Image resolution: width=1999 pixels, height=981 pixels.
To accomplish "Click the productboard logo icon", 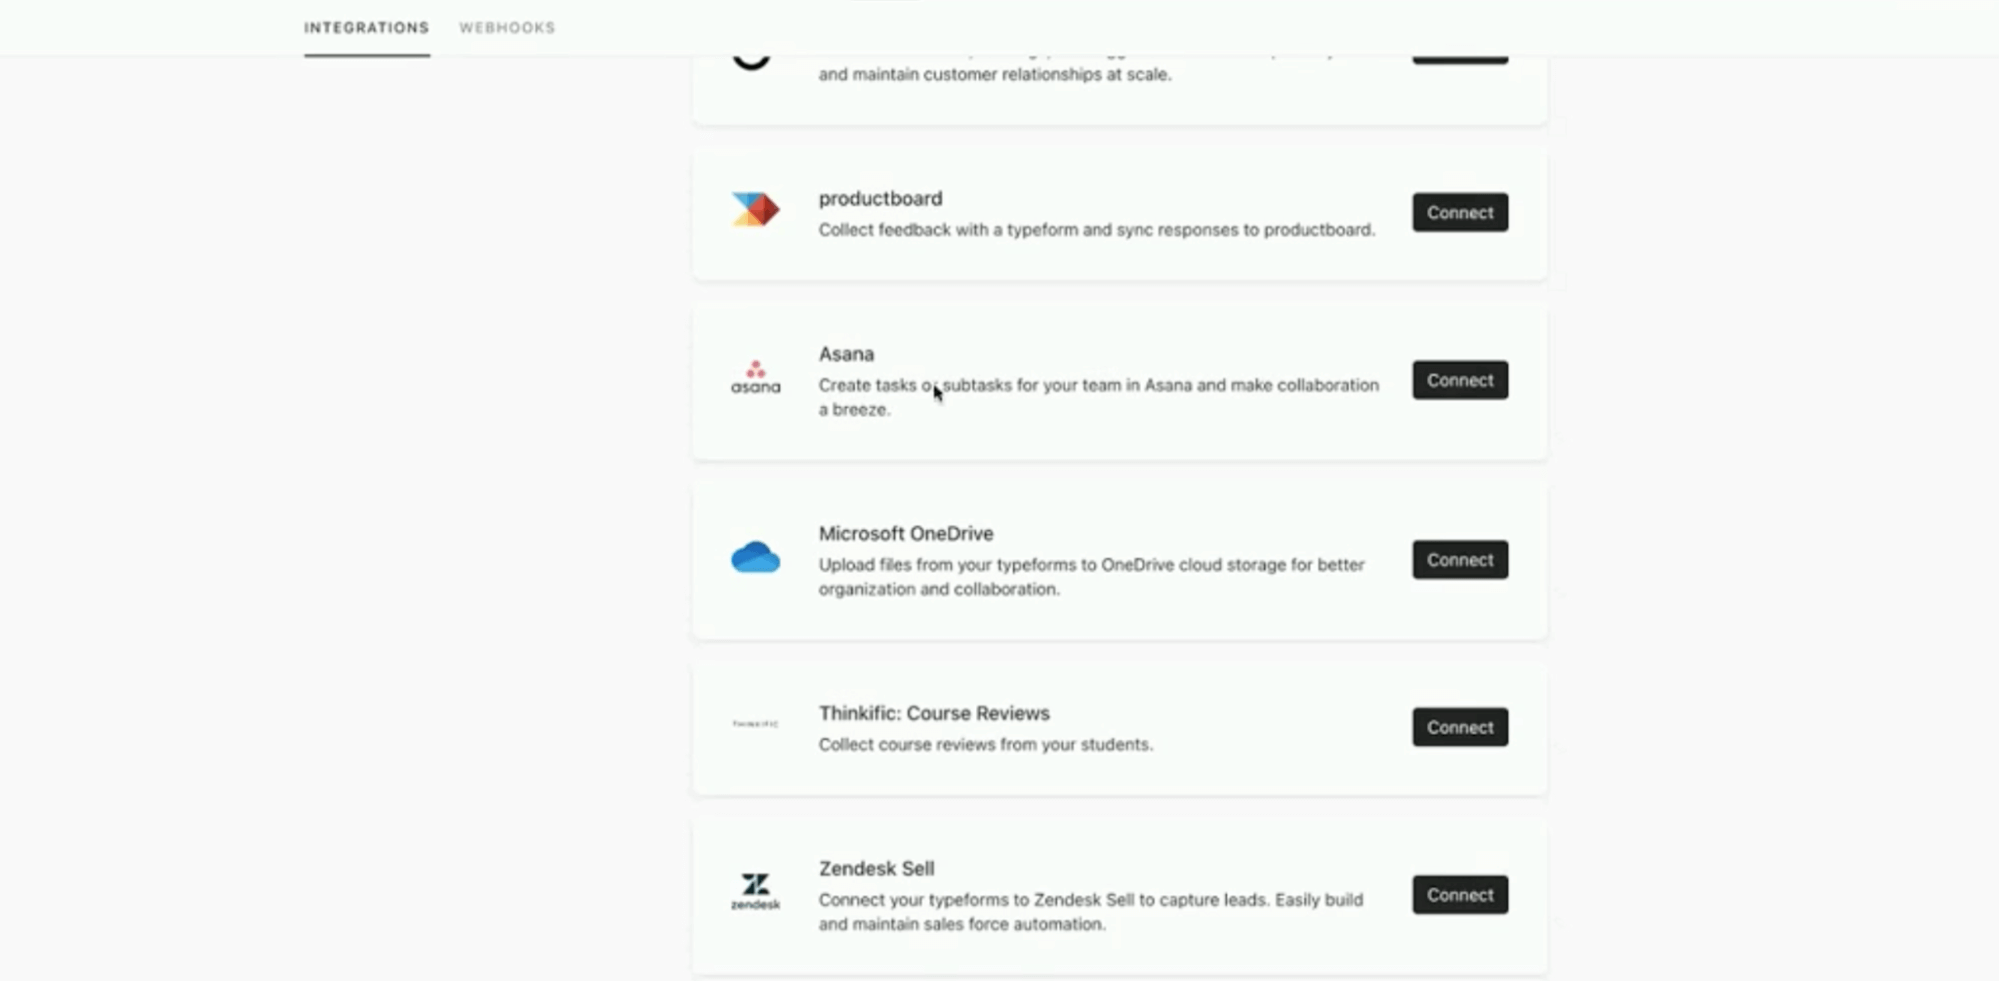I will [x=755, y=209].
